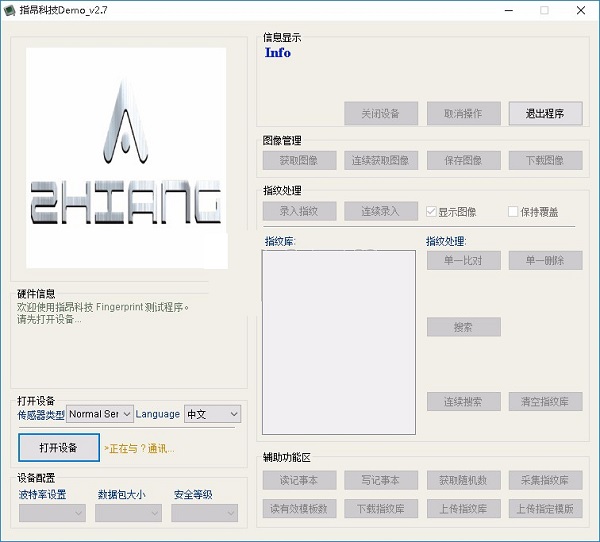The width and height of the screenshot is (600, 542).
Task: Click the 读记事本 button
Action: (x=299, y=480)
